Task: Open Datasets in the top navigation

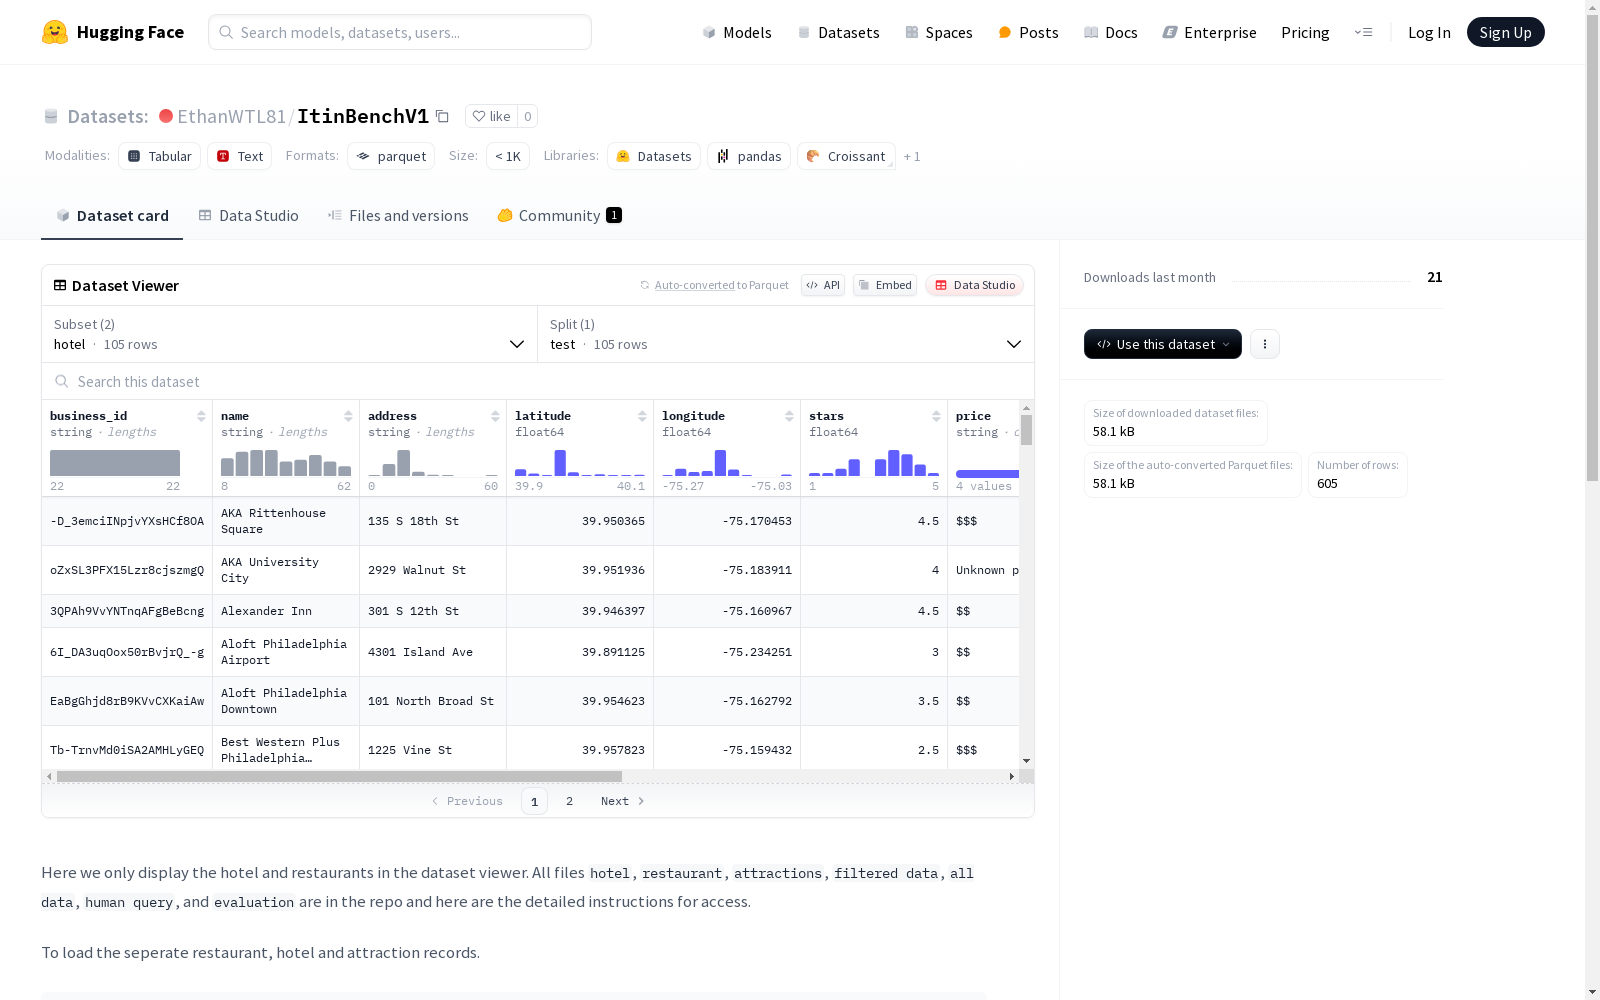Action: (838, 32)
